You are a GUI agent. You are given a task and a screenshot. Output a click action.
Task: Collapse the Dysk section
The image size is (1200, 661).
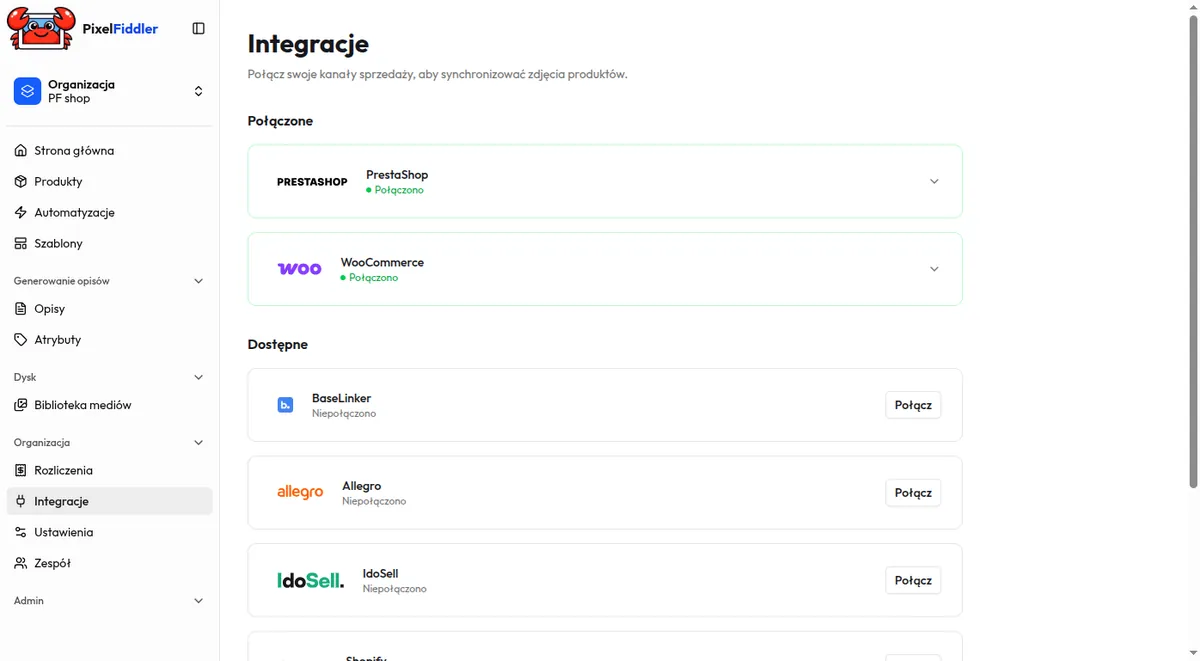tap(198, 377)
